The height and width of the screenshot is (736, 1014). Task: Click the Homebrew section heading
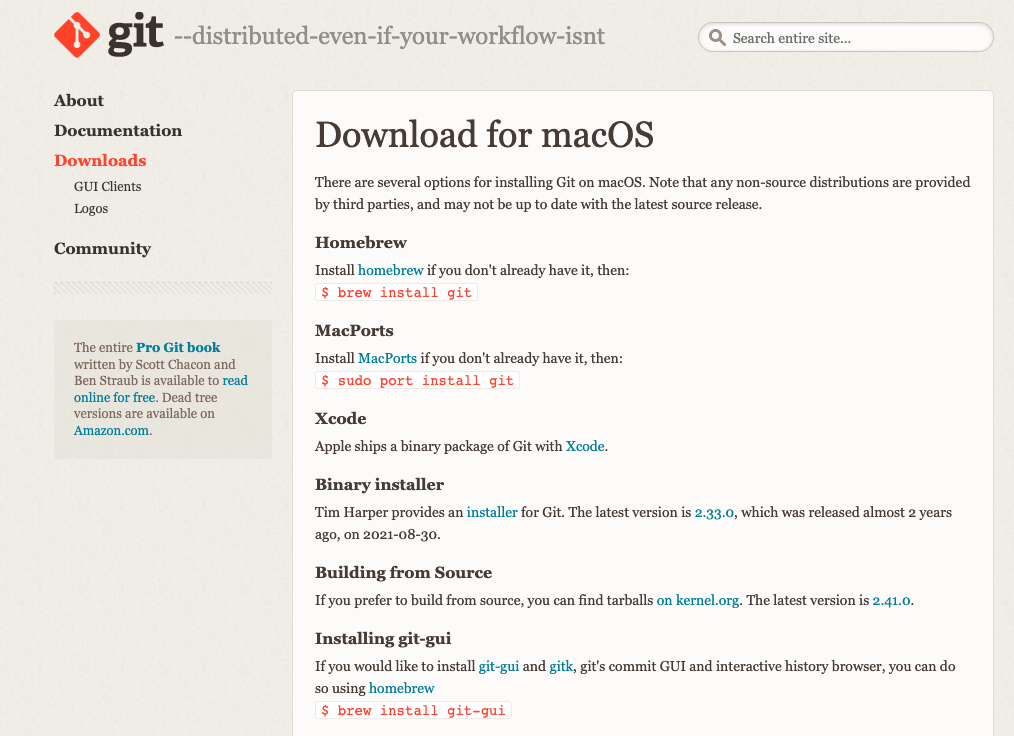click(x=361, y=243)
